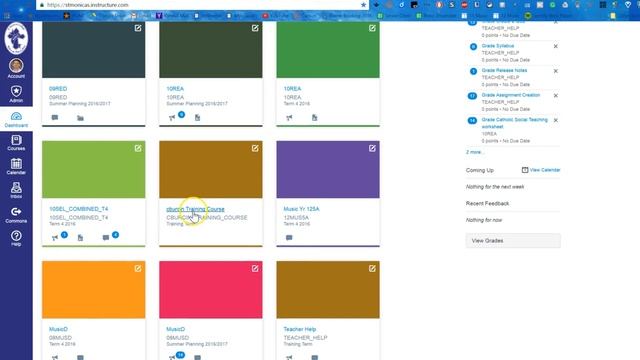Screen dimensions: 640x360
Task: Open discussions on 10SEL_COMBINED_T4 card
Action: [x=106, y=238]
